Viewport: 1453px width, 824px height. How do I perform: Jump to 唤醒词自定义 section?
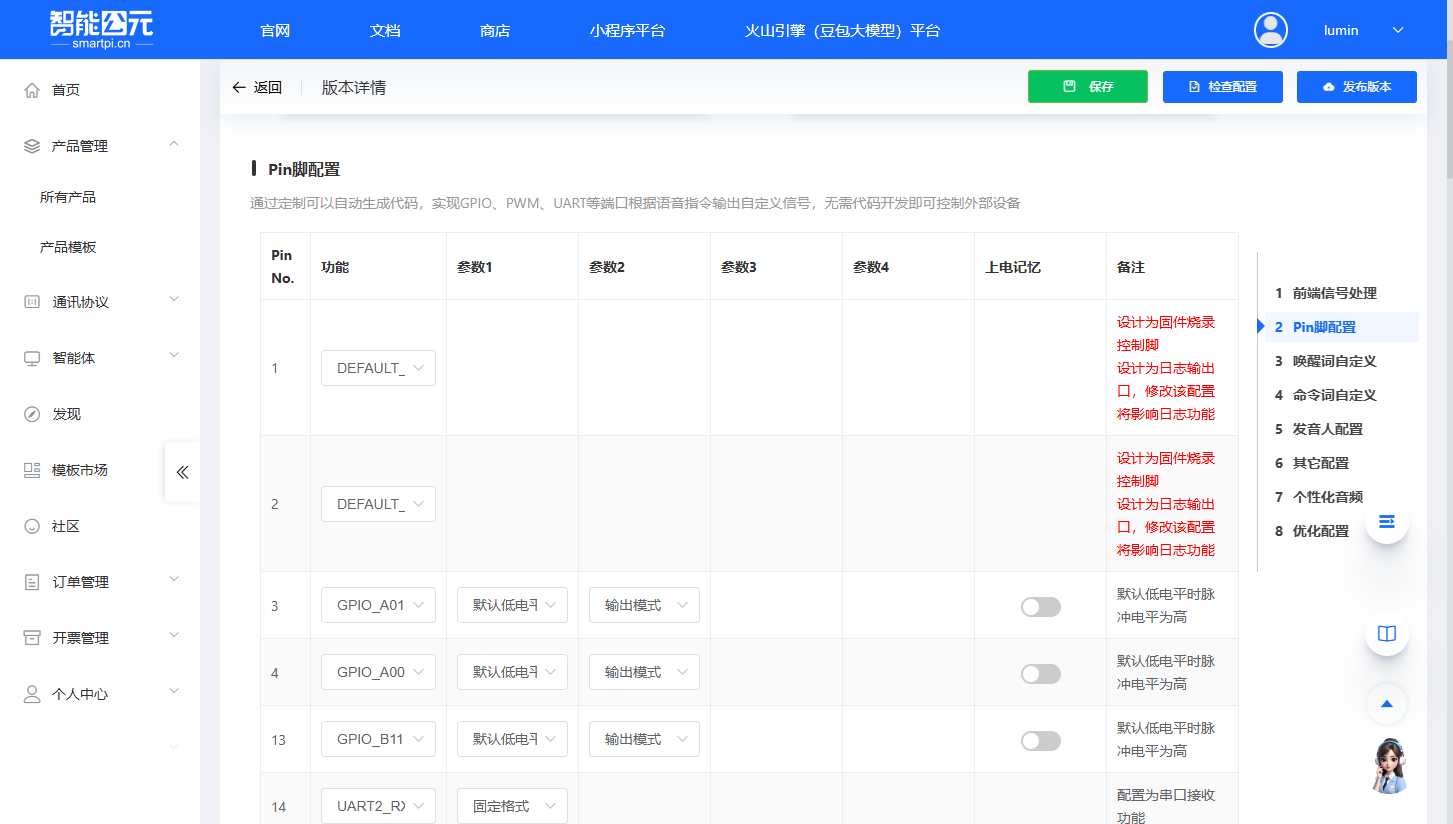click(x=1334, y=361)
